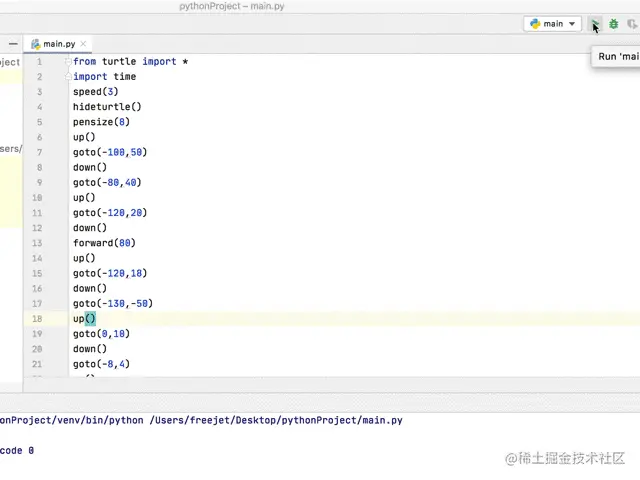Screen dimensions: 640x480
Task: Click the highlighted up() on line 18
Action: click(x=84, y=318)
